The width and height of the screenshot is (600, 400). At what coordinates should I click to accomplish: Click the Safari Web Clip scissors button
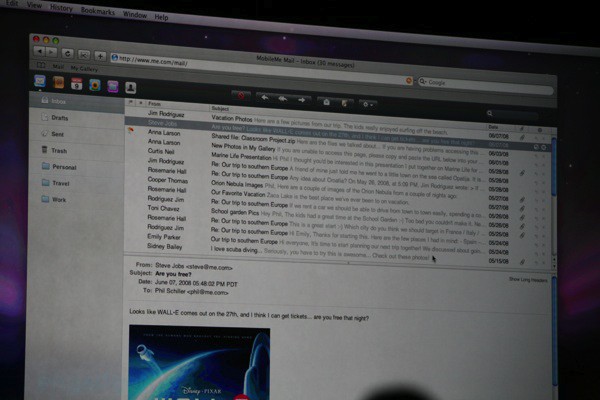pos(84,55)
